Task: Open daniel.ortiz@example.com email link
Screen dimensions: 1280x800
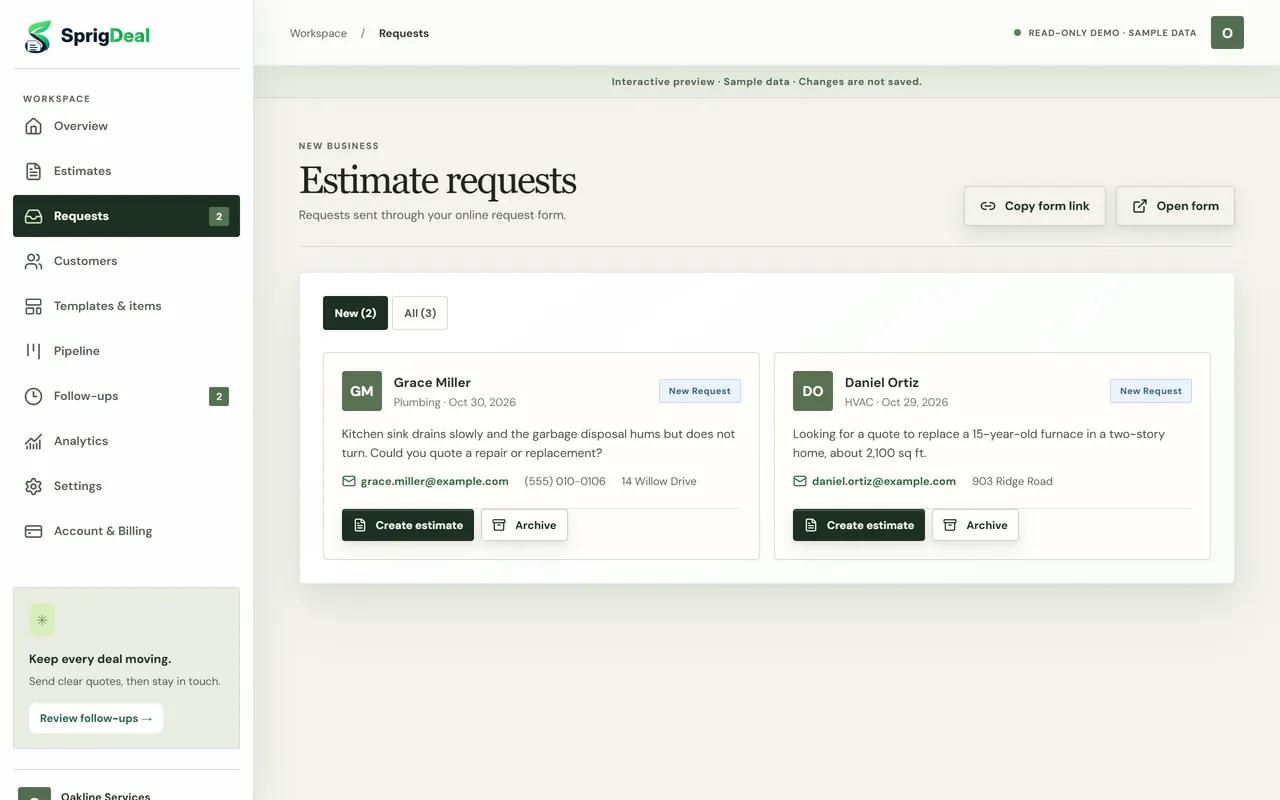Action: pos(884,481)
